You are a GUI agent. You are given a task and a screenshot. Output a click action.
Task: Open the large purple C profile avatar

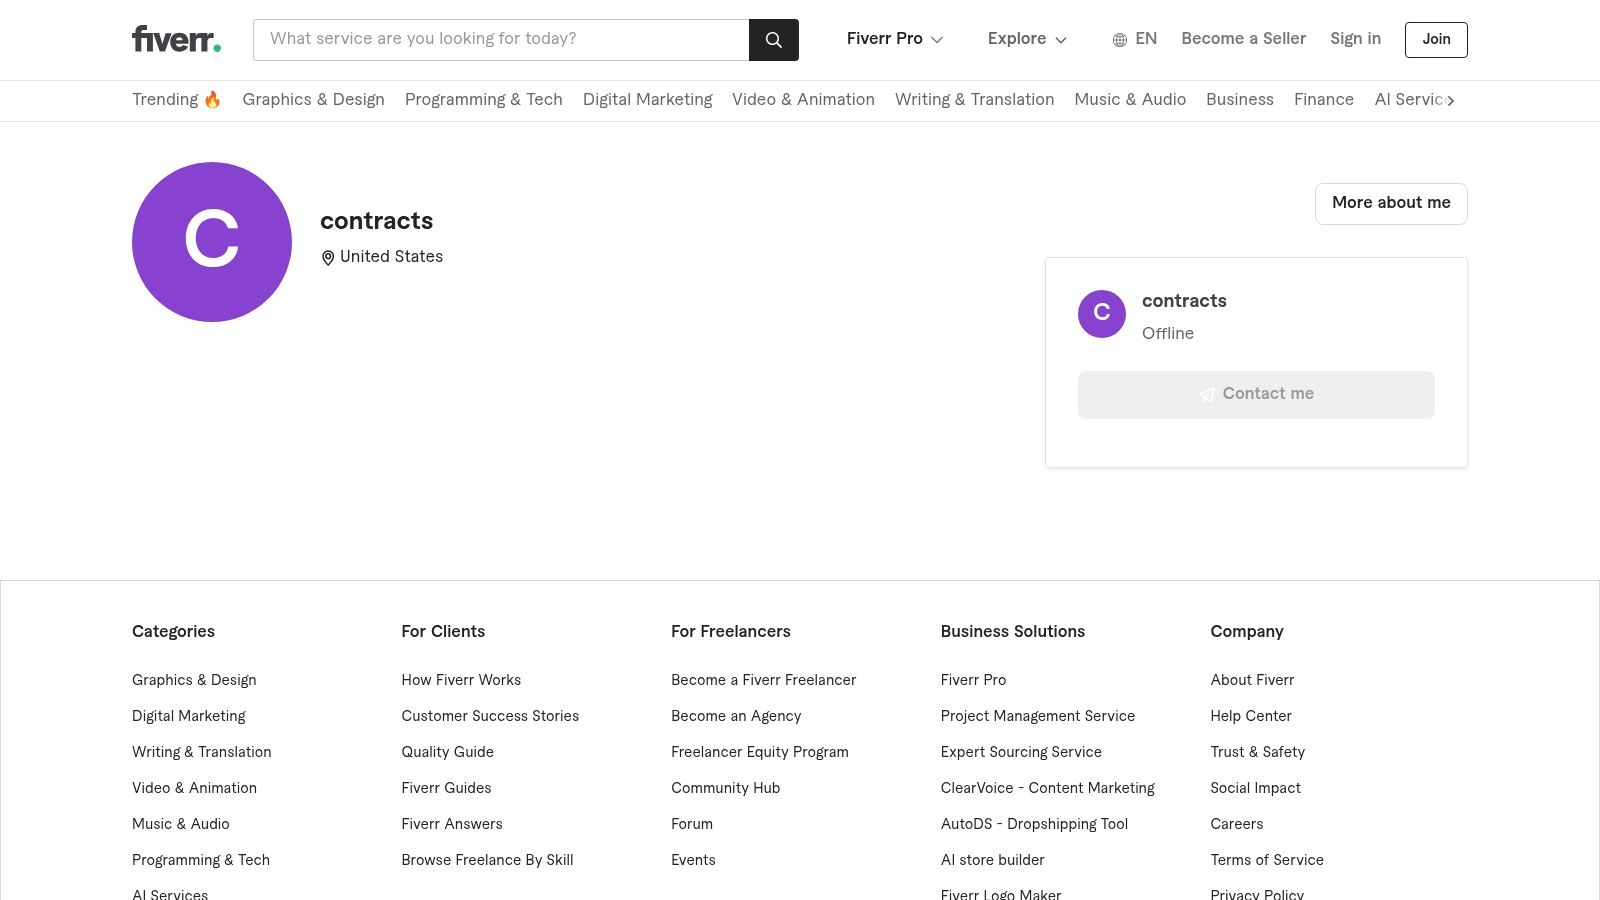click(x=211, y=242)
